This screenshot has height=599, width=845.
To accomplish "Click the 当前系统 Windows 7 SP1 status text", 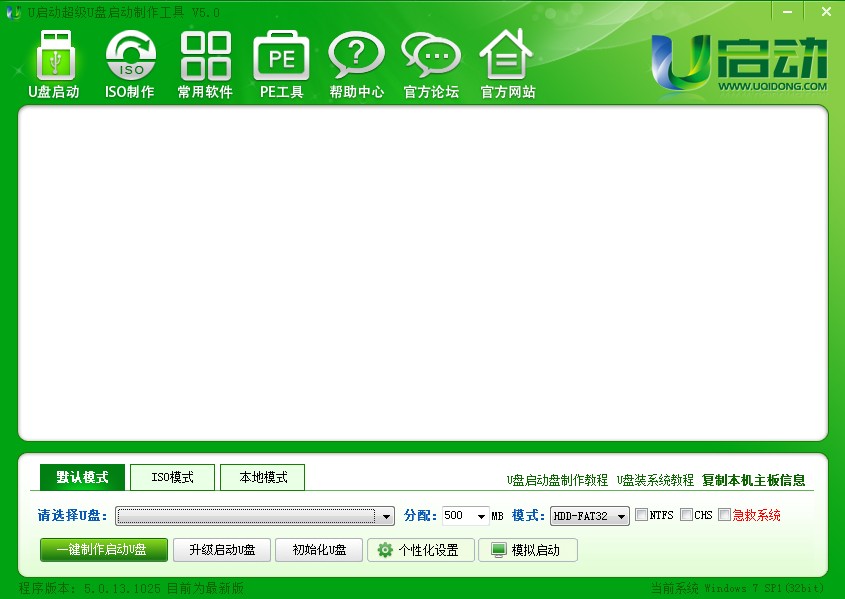I will 737,588.
